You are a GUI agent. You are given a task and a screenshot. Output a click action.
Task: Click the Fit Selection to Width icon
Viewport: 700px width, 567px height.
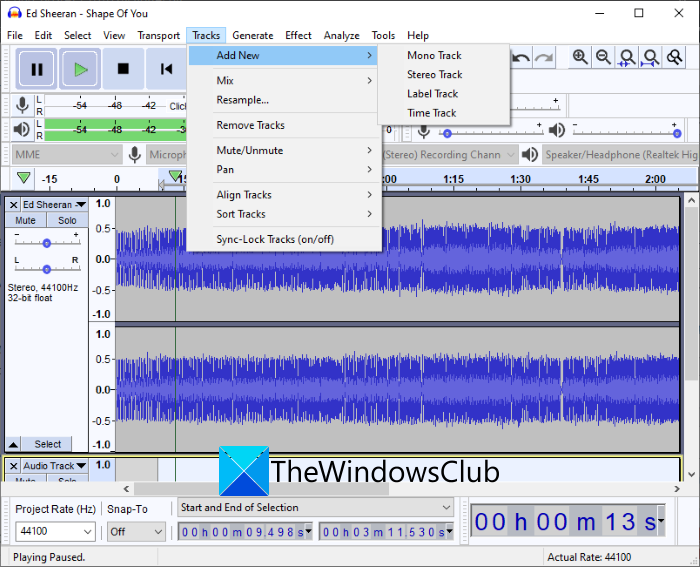click(627, 57)
